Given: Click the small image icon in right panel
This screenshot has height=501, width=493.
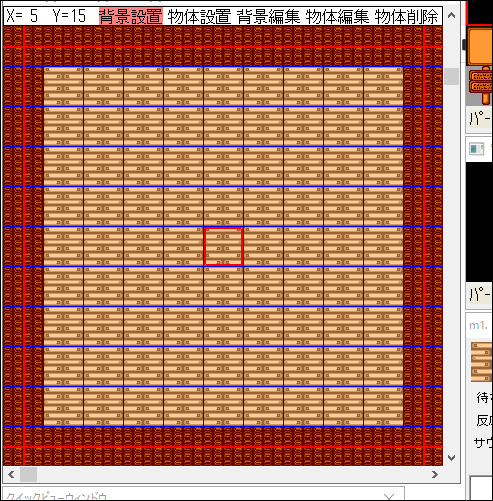Looking at the screenshot, I should pyautogui.click(x=477, y=149).
